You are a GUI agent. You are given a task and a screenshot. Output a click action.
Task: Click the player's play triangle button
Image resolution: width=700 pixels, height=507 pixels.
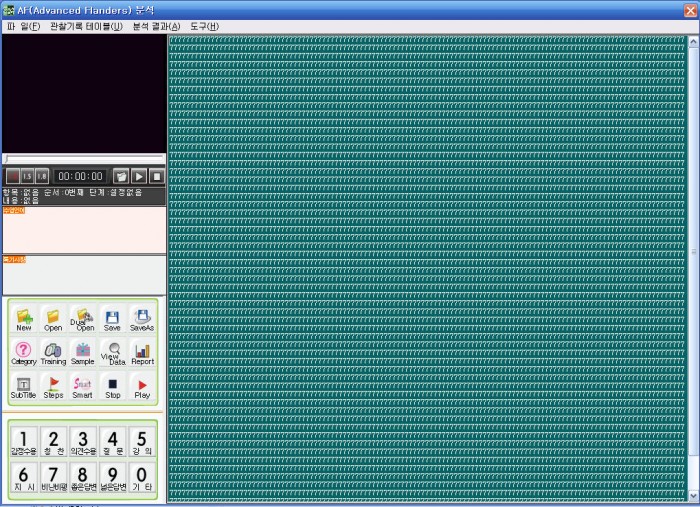(139, 176)
